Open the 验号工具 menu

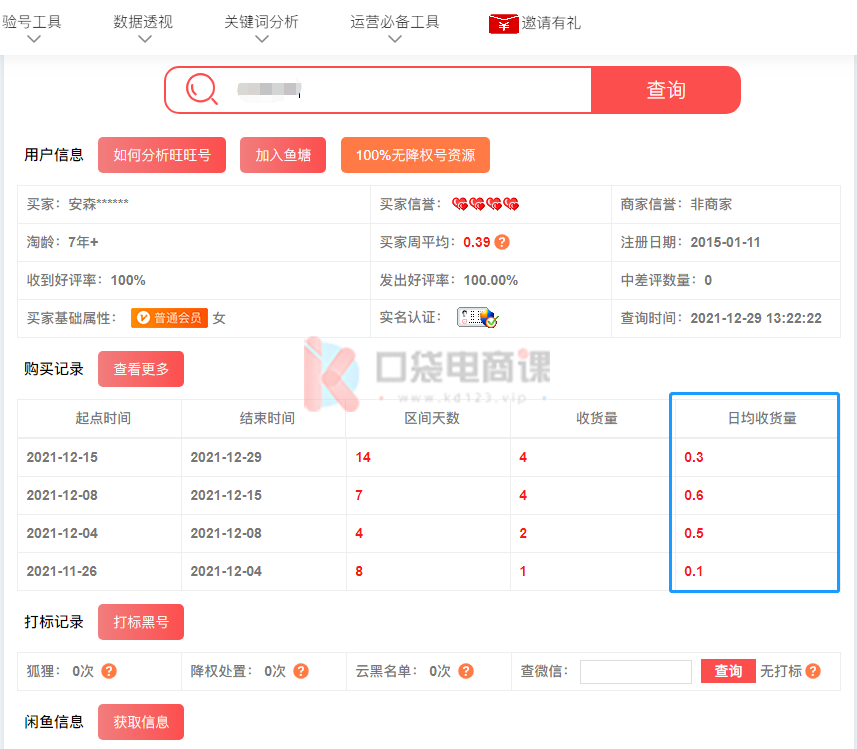(32, 22)
